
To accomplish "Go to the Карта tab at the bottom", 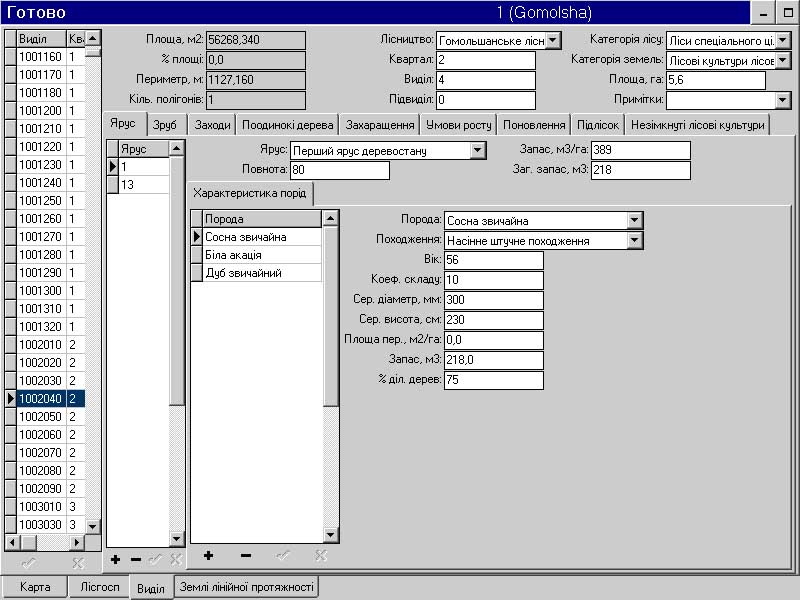I will point(35,587).
